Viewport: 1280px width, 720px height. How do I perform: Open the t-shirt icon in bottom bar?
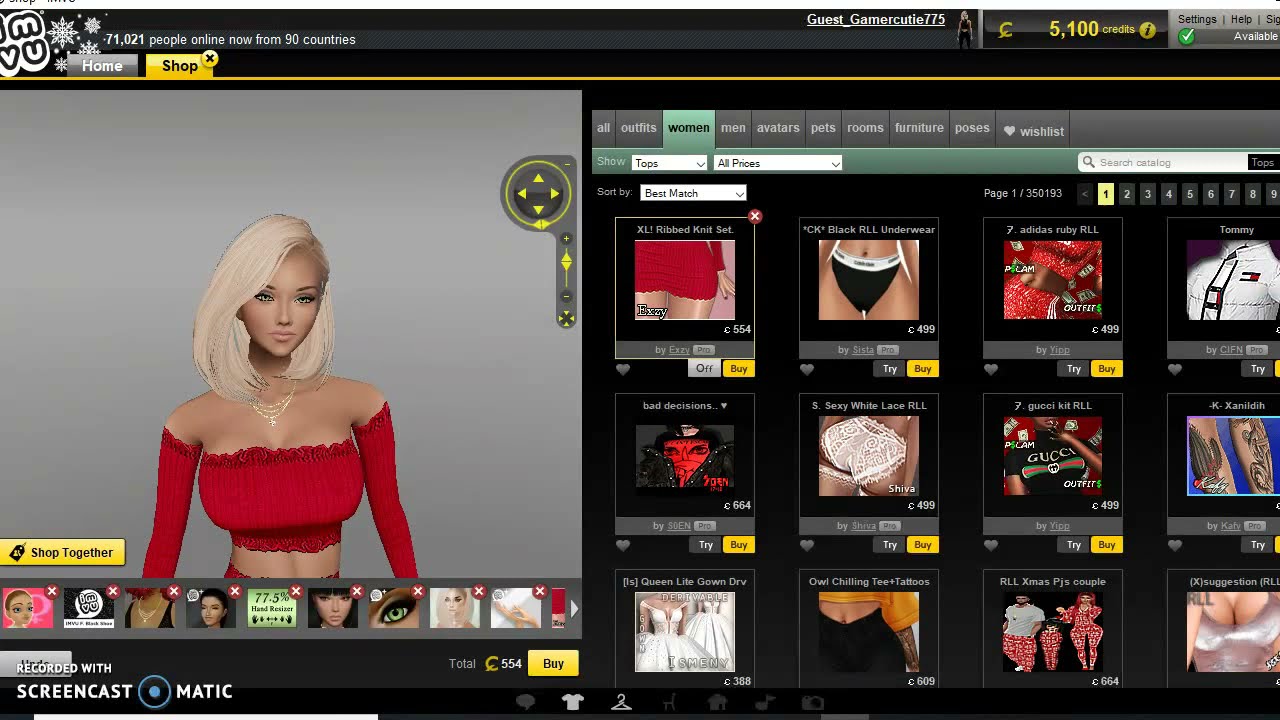point(572,703)
